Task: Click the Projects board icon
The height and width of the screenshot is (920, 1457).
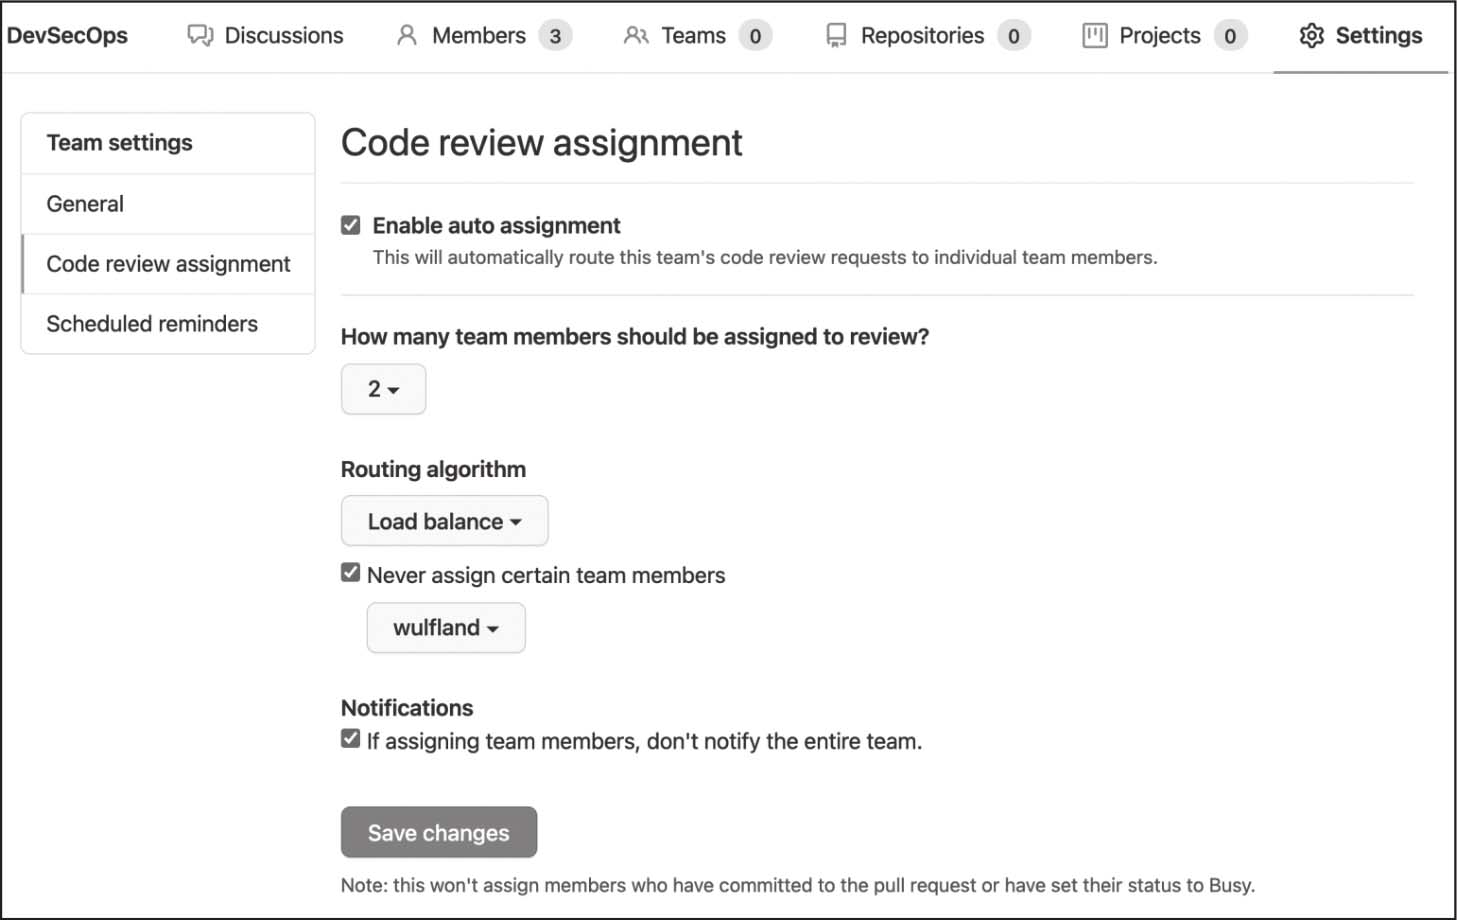Action: click(1095, 36)
